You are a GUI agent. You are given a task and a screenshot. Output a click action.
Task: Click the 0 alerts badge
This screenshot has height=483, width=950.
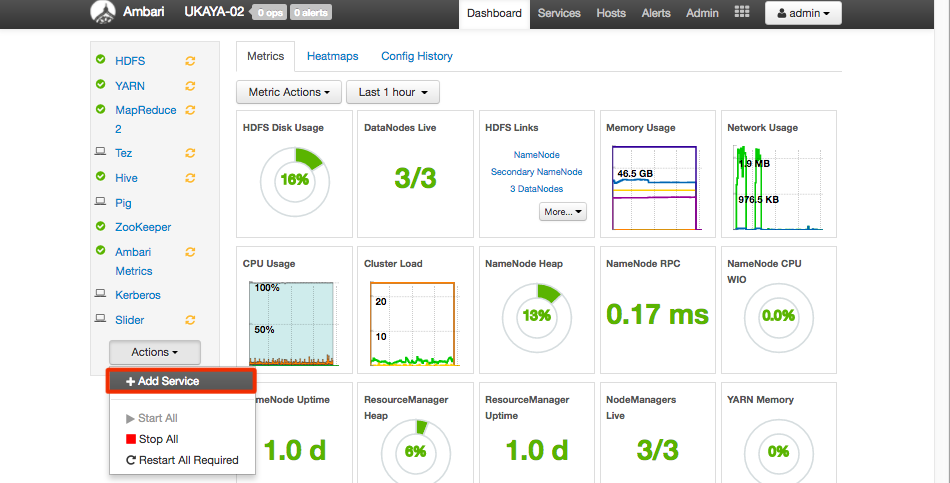(x=311, y=12)
